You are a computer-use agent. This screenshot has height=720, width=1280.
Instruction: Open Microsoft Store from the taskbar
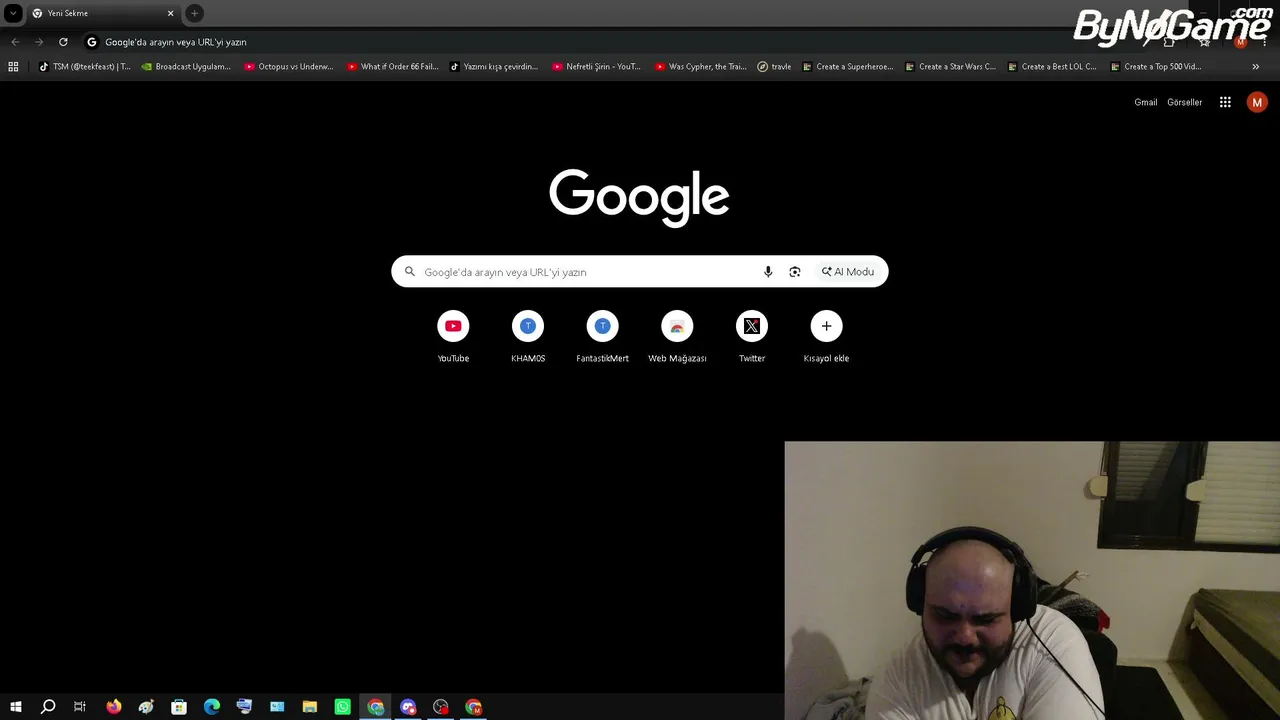click(x=179, y=707)
